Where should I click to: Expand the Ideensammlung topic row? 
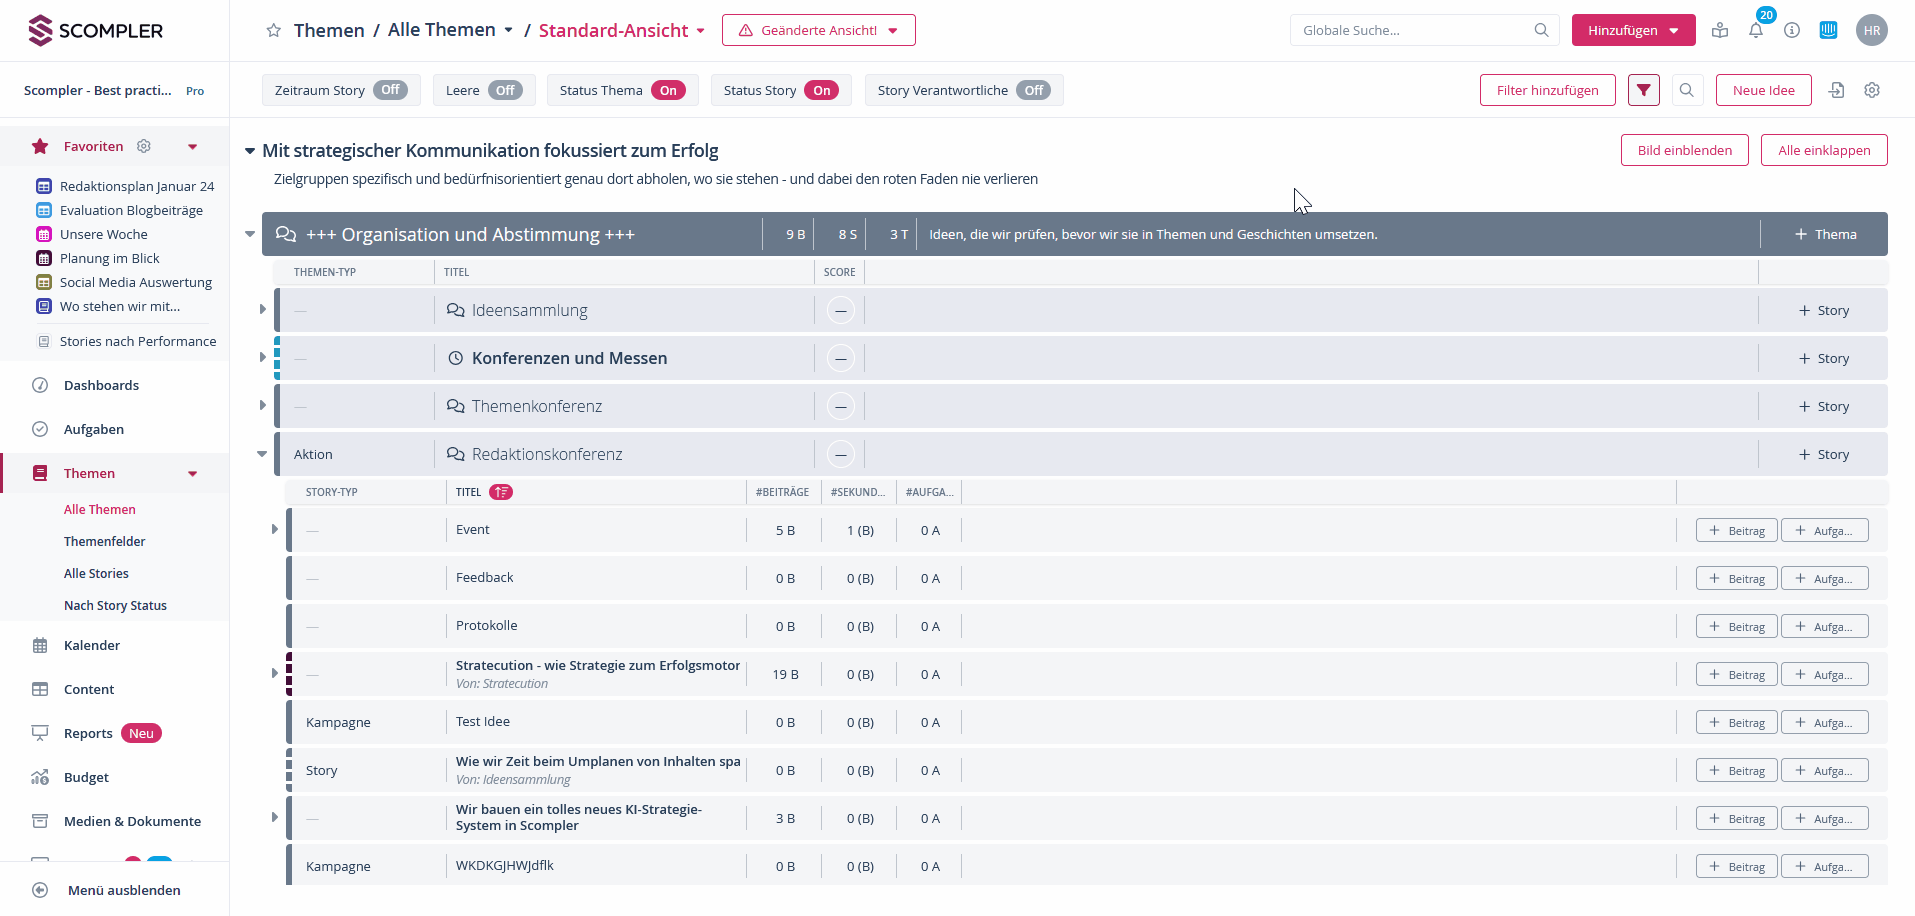[x=263, y=310]
